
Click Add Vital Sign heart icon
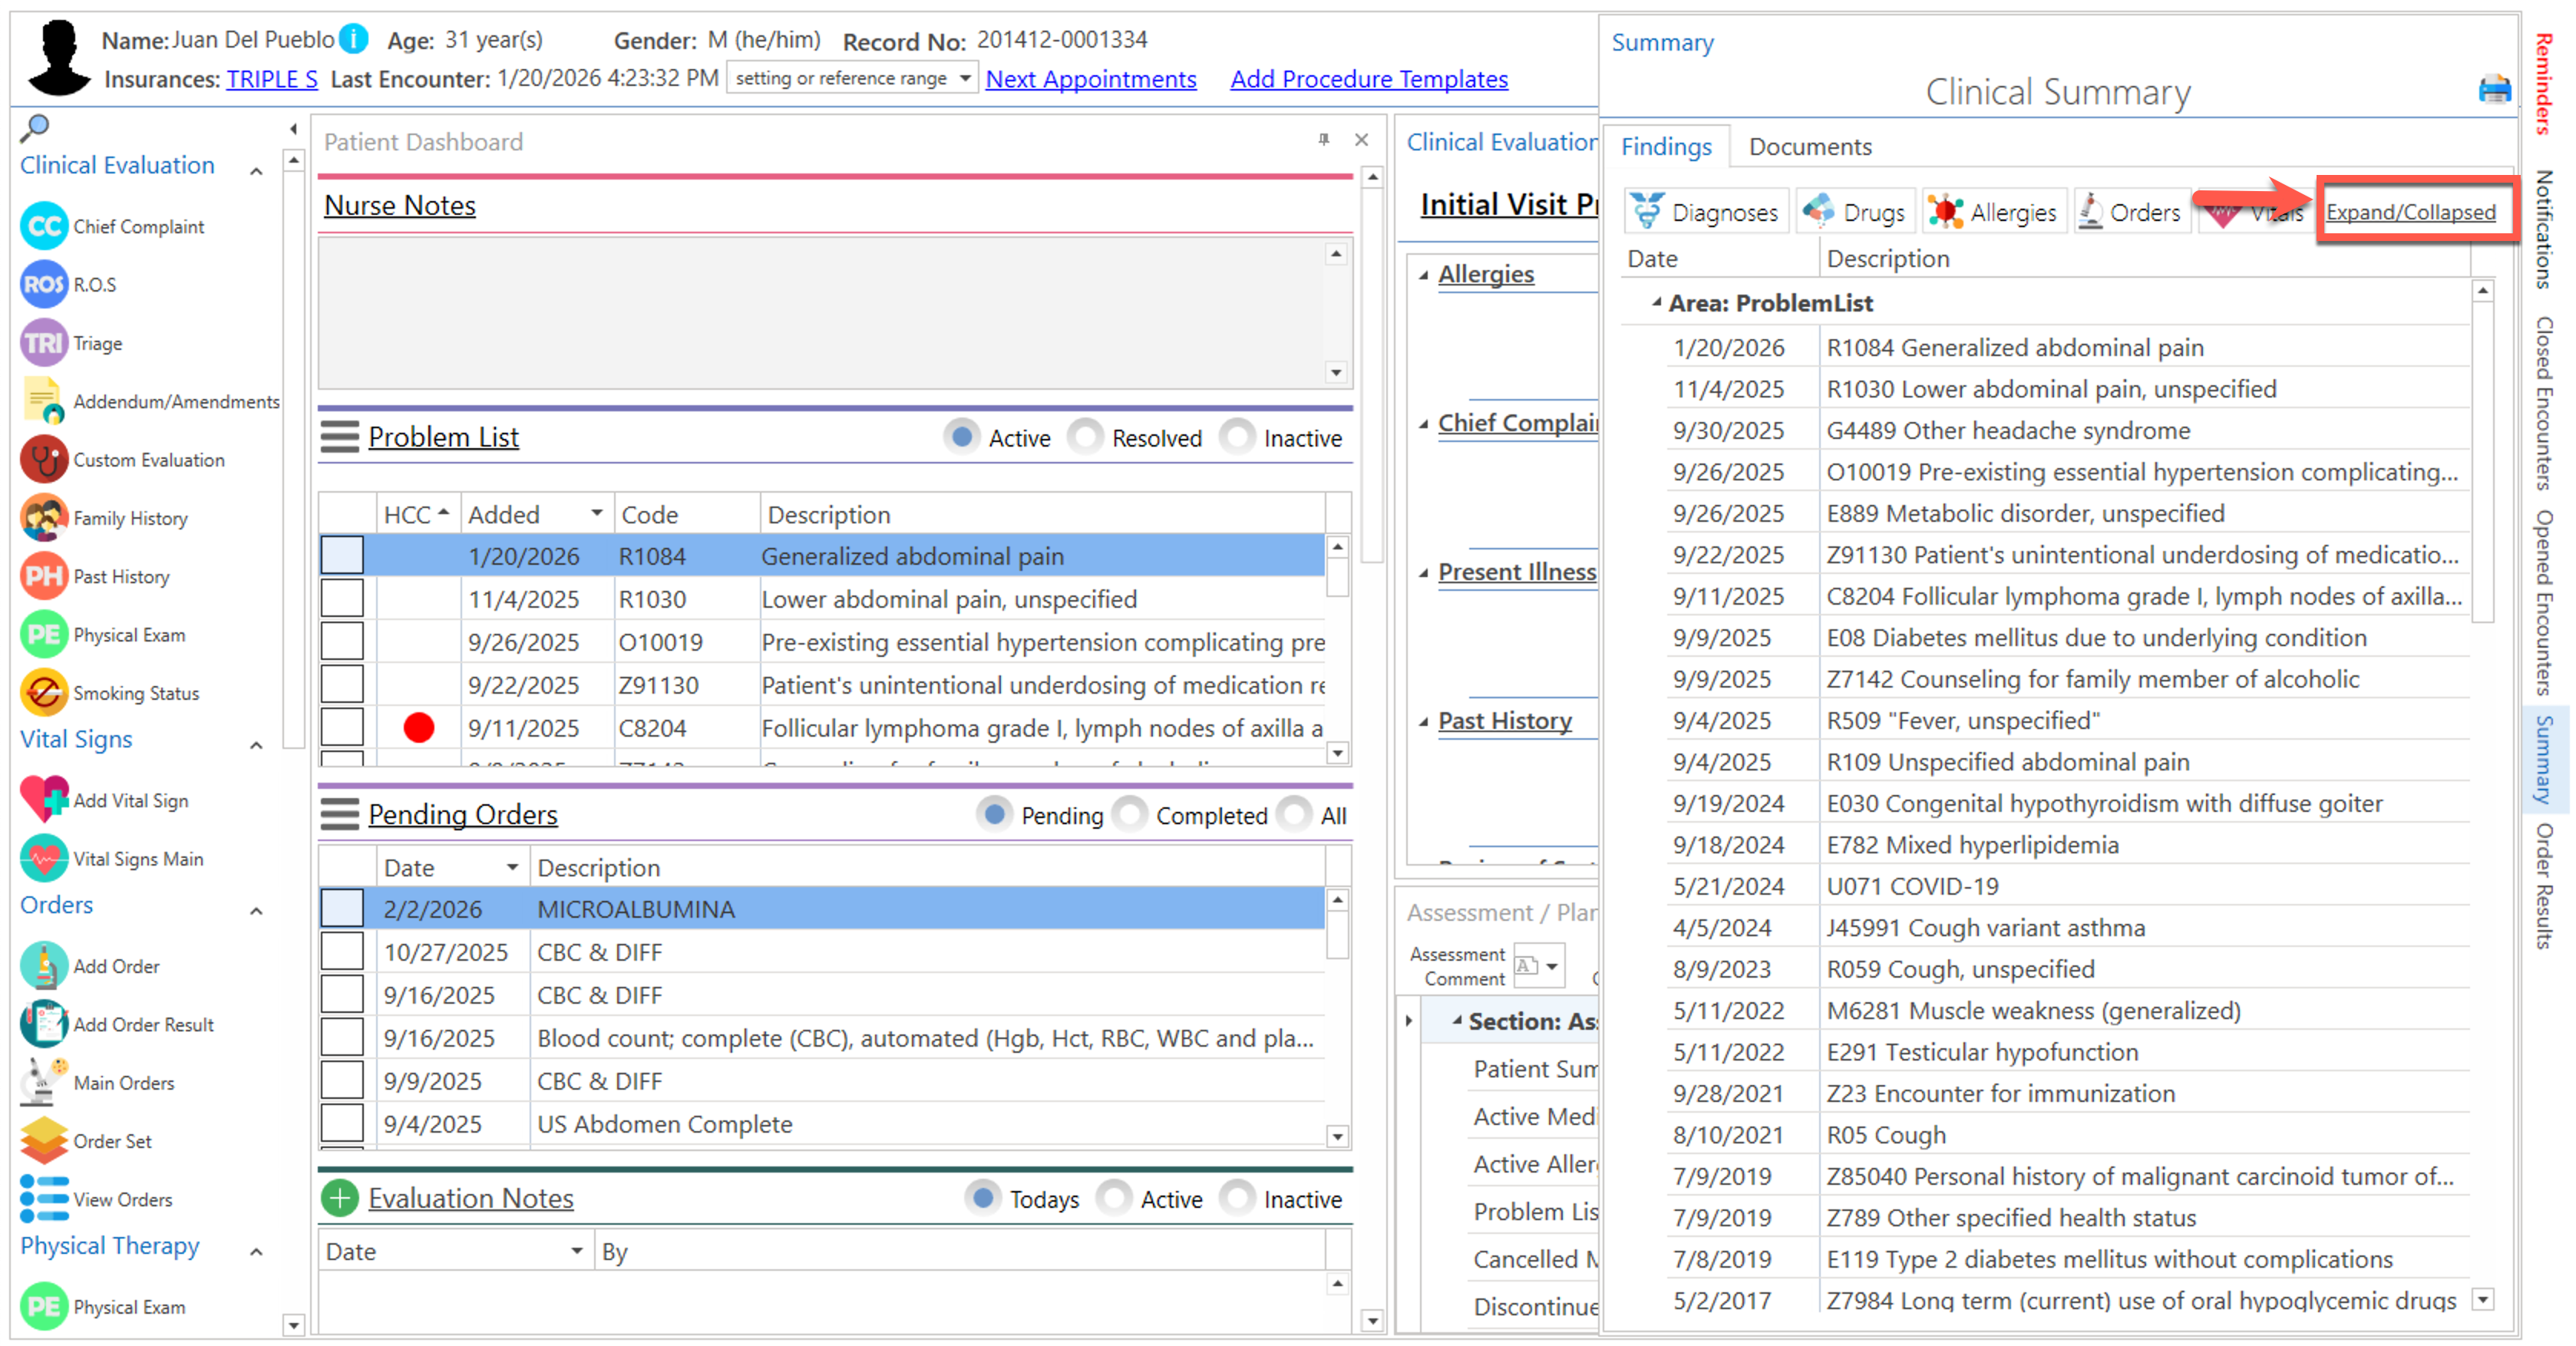tap(43, 799)
